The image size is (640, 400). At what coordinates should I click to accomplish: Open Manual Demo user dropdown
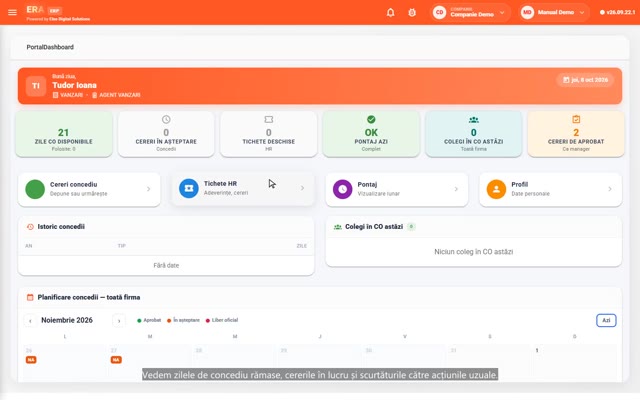554,12
